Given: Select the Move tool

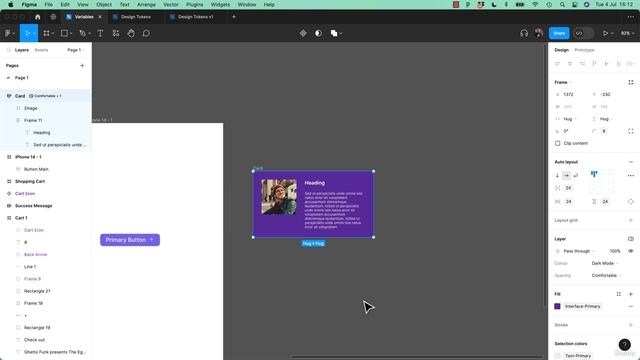Looking at the screenshot, I should (x=28, y=33).
